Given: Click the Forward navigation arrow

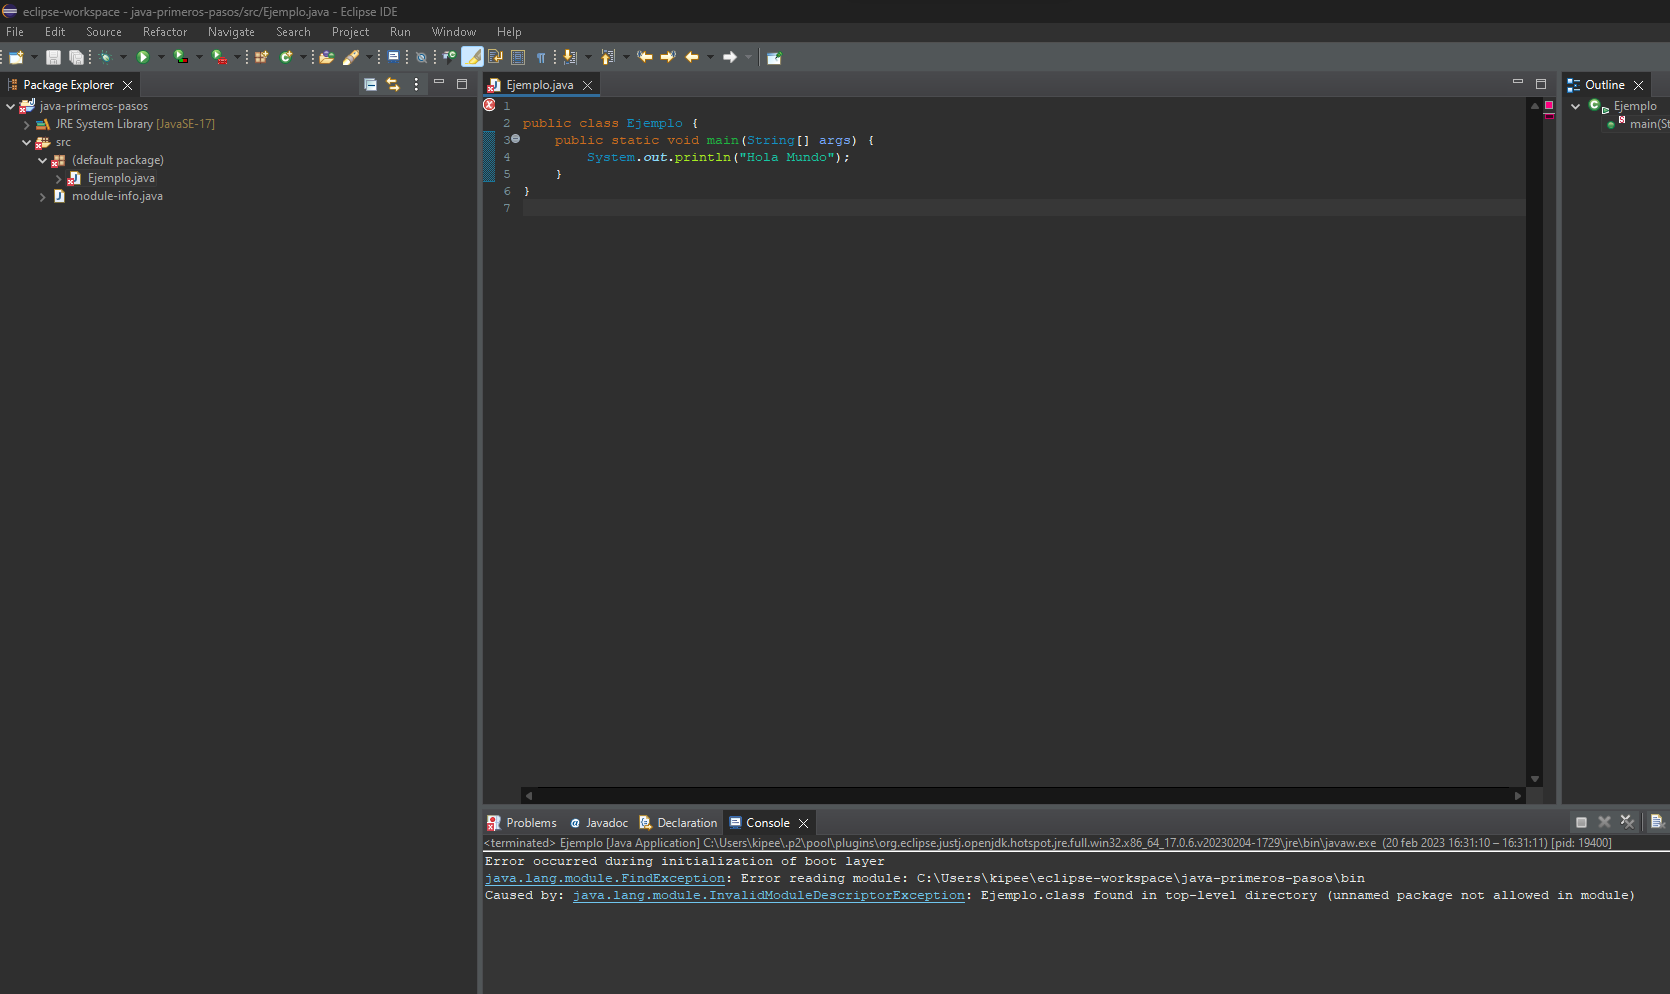Looking at the screenshot, I should 730,57.
